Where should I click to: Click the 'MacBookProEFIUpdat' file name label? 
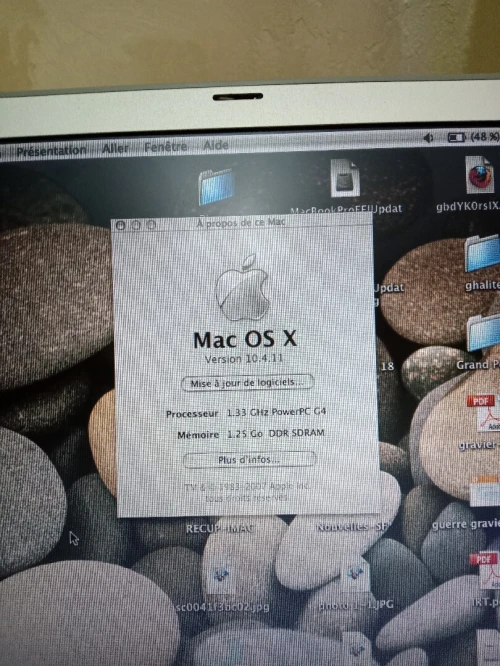tap(346, 210)
